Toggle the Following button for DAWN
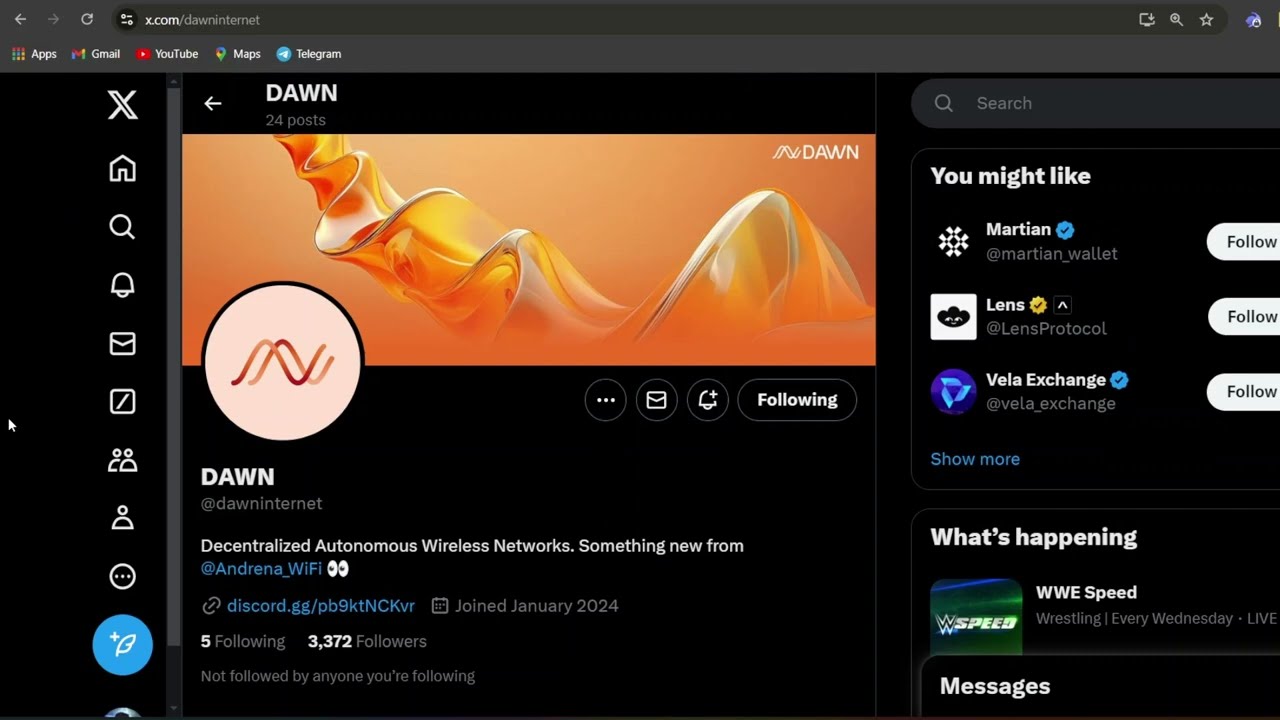The width and height of the screenshot is (1280, 720). point(796,400)
